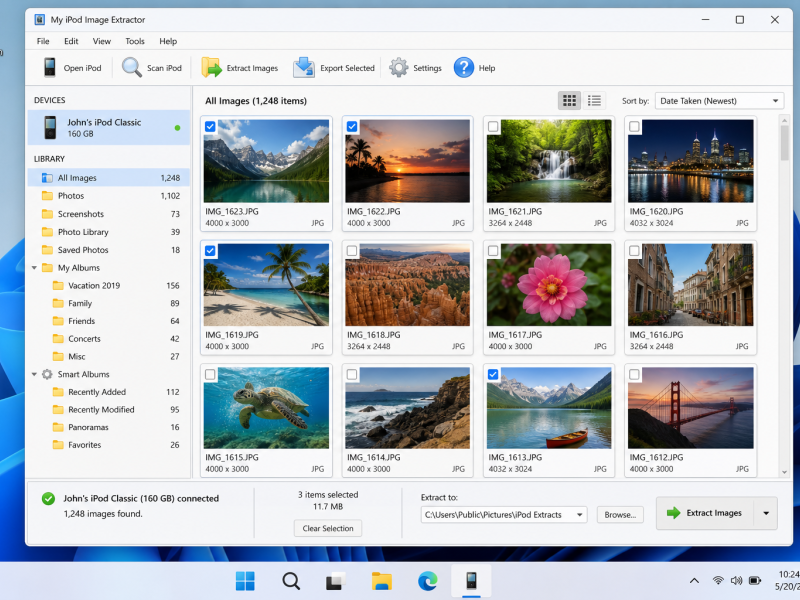Screen dimensions: 800x600
Task: Check the IMG_1617.JPG checkbox
Action: tap(493, 251)
